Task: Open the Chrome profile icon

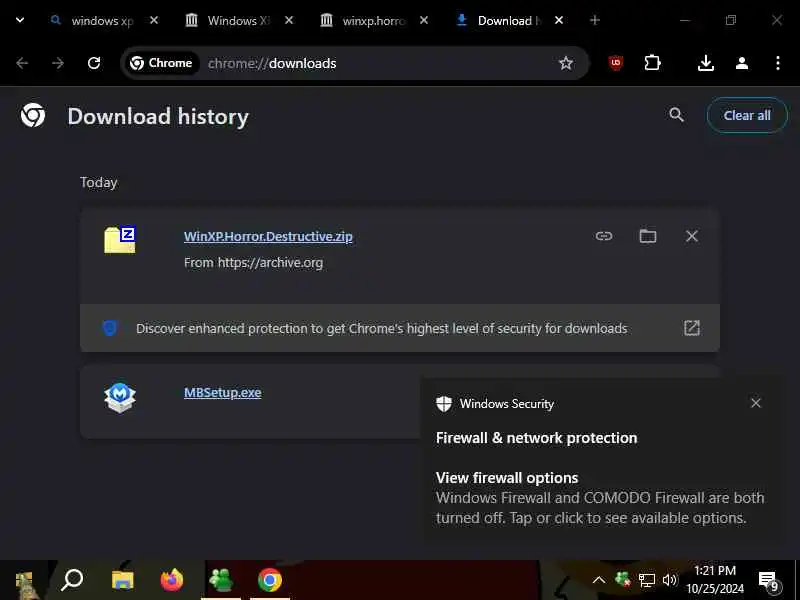Action: pos(742,63)
